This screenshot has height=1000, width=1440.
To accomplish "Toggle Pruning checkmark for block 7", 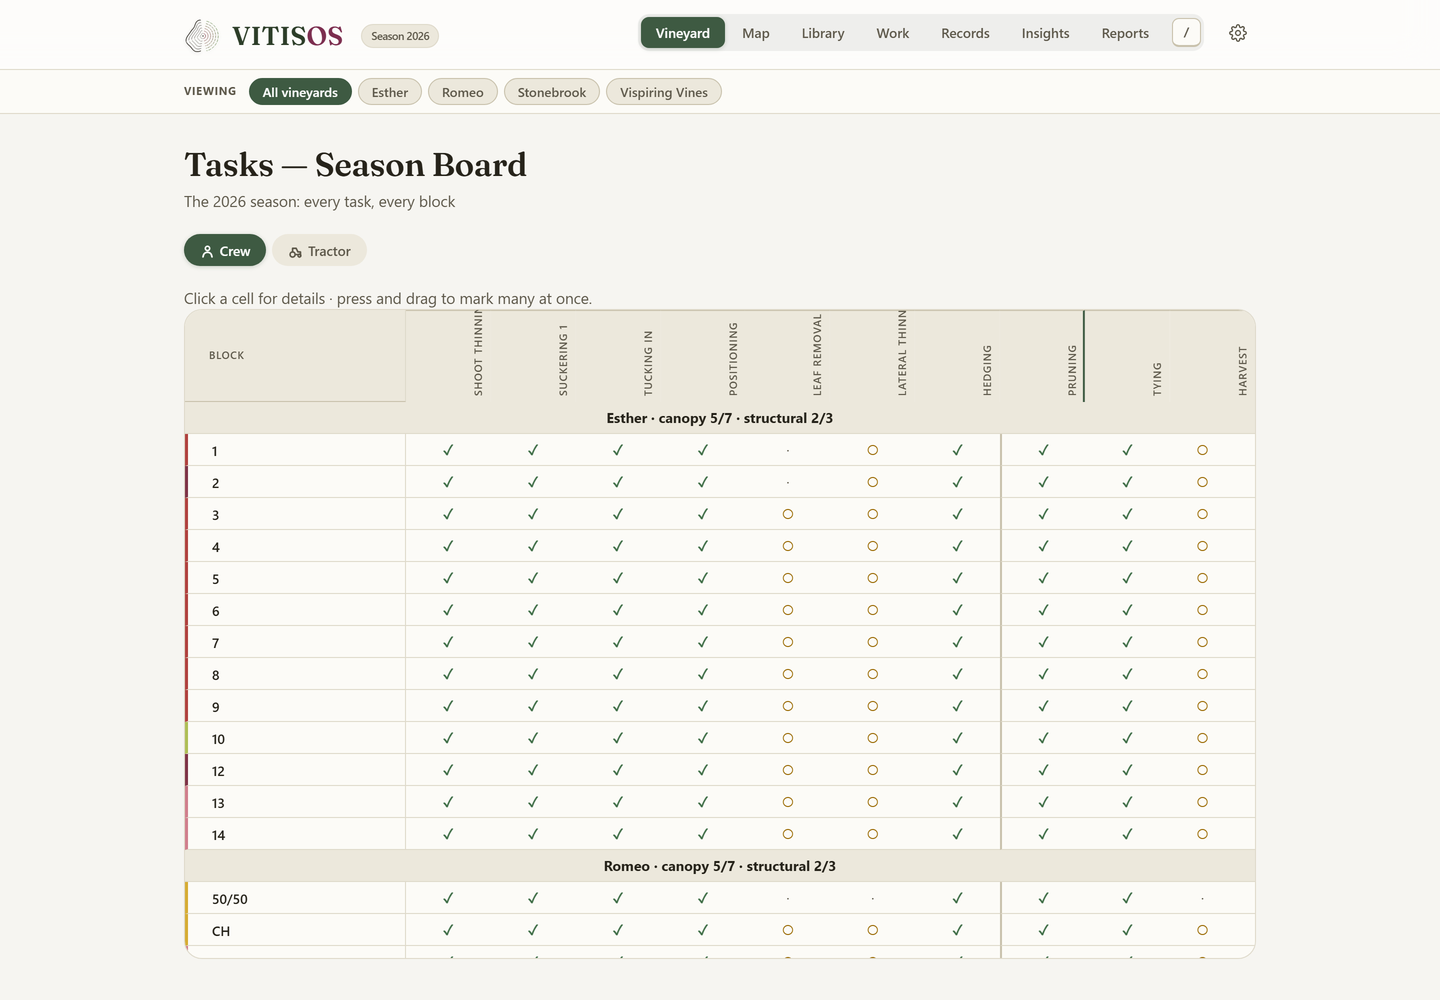I will 1043,642.
